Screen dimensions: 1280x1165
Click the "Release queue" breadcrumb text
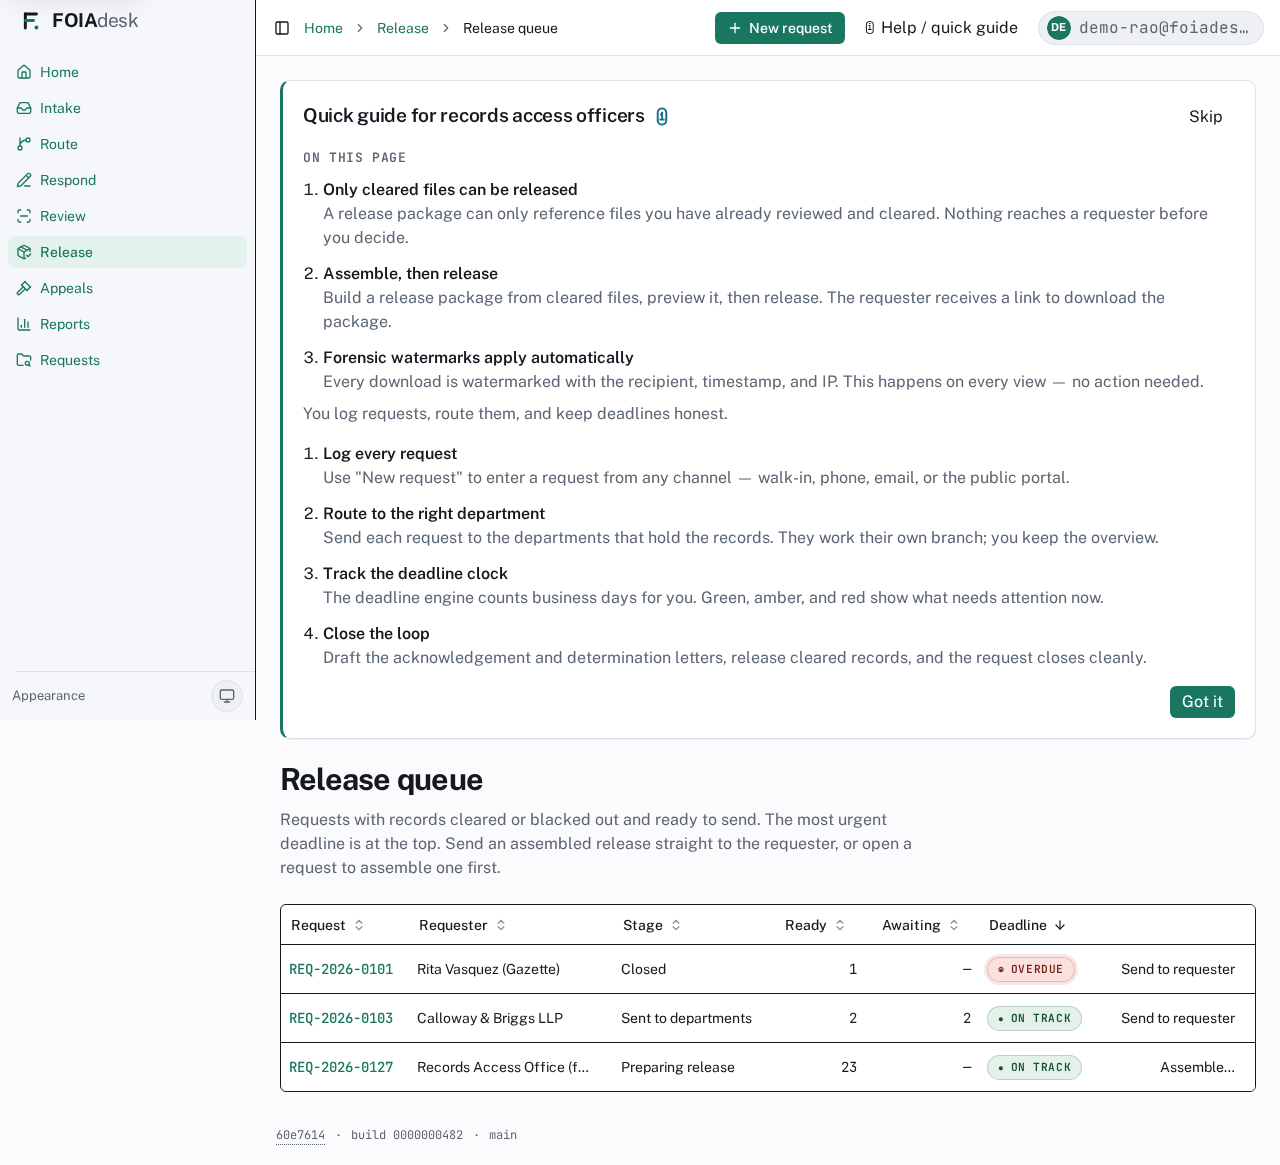click(510, 28)
